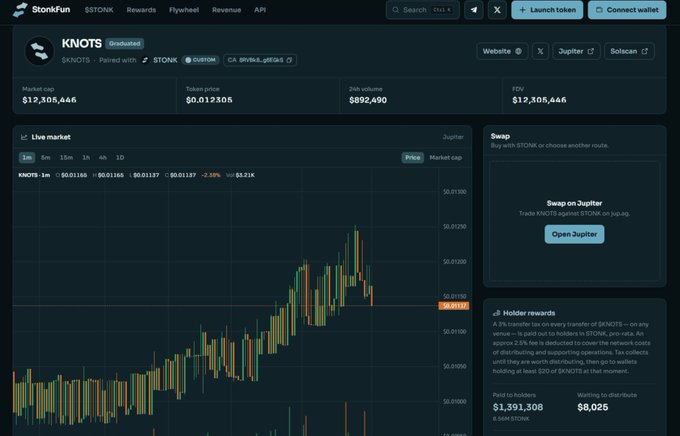Click the Holder rewards icon
The image size is (680, 436).
click(497, 313)
